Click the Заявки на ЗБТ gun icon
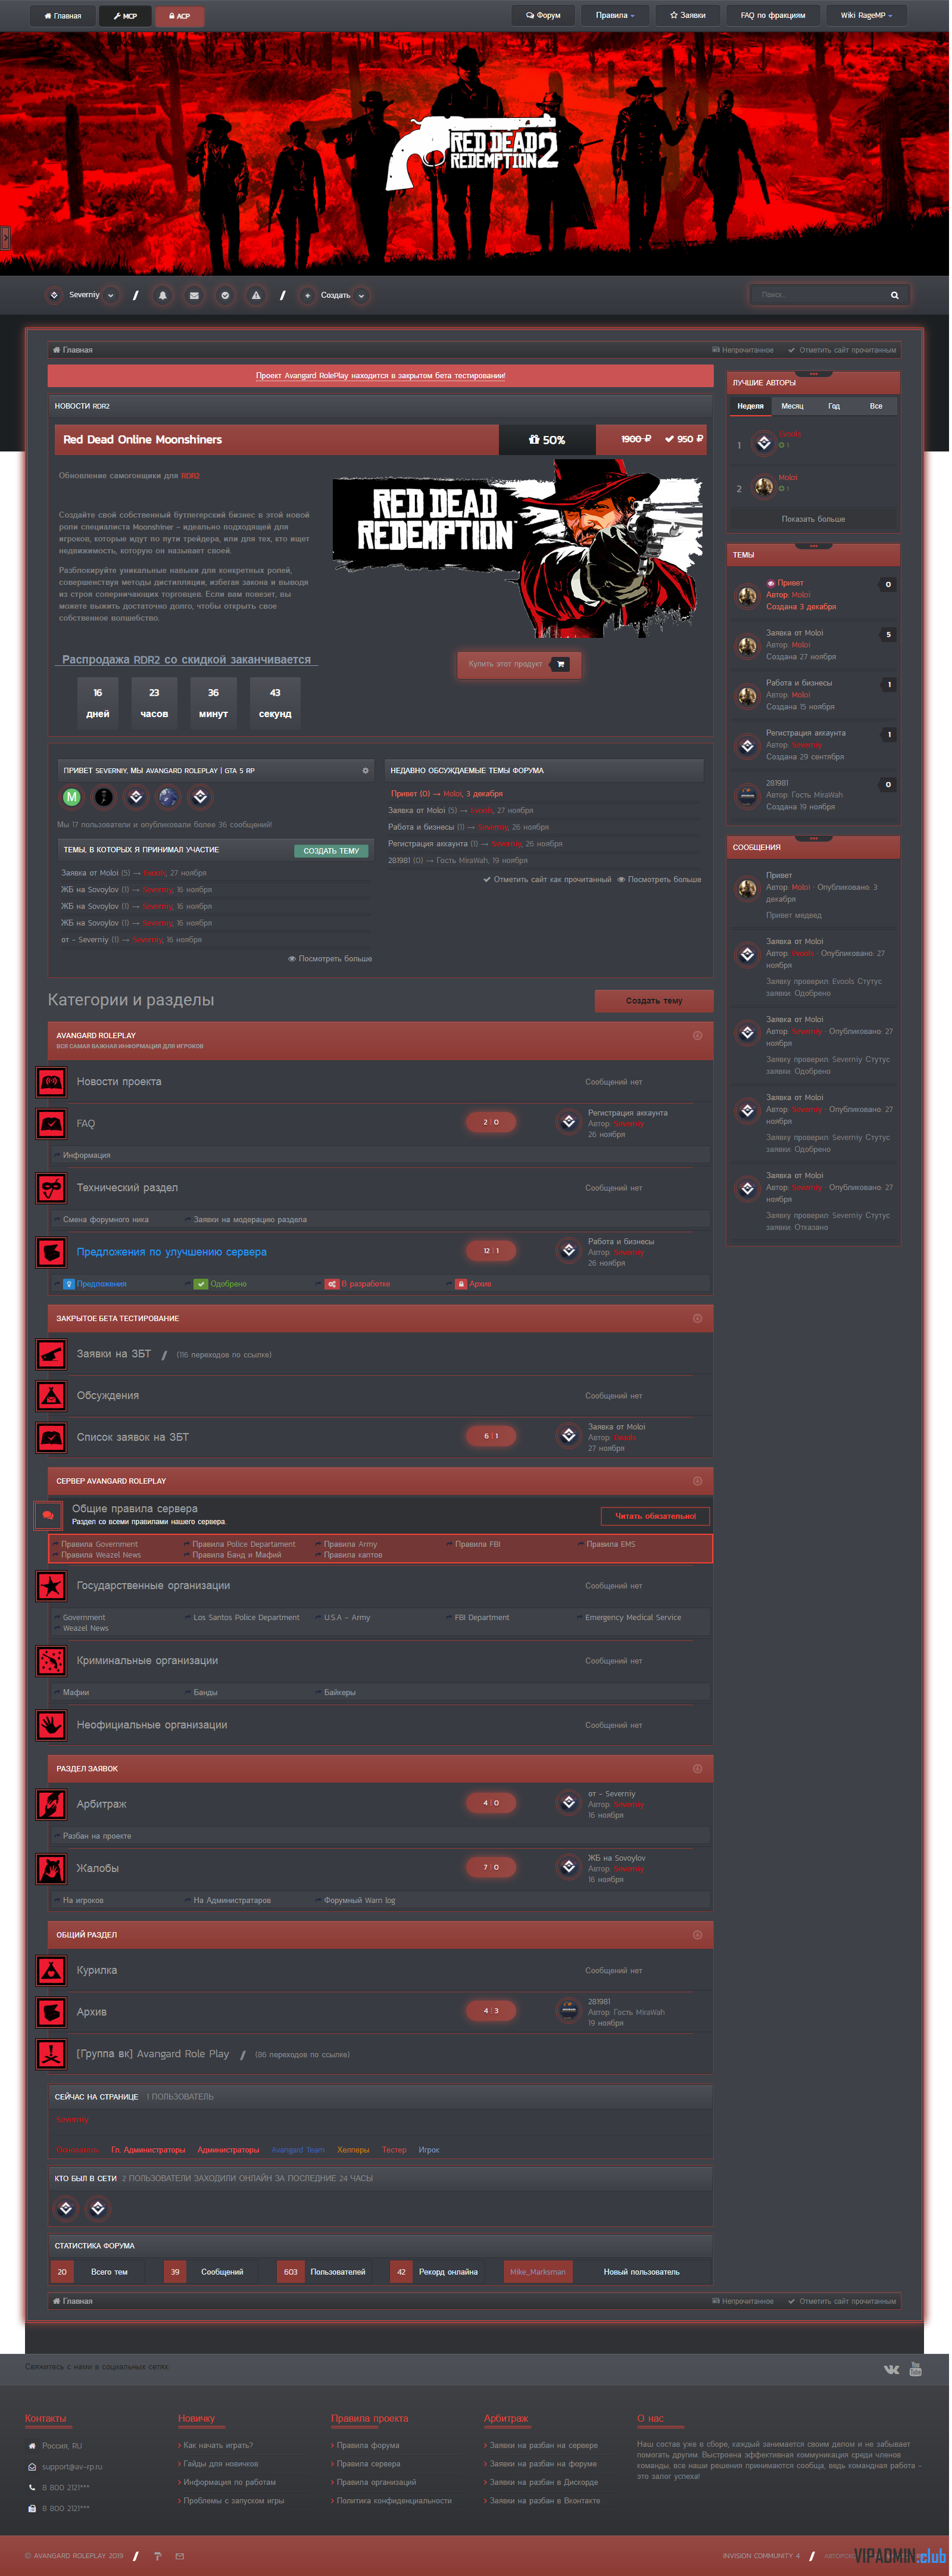This screenshot has height=2576, width=952. tap(51, 1355)
